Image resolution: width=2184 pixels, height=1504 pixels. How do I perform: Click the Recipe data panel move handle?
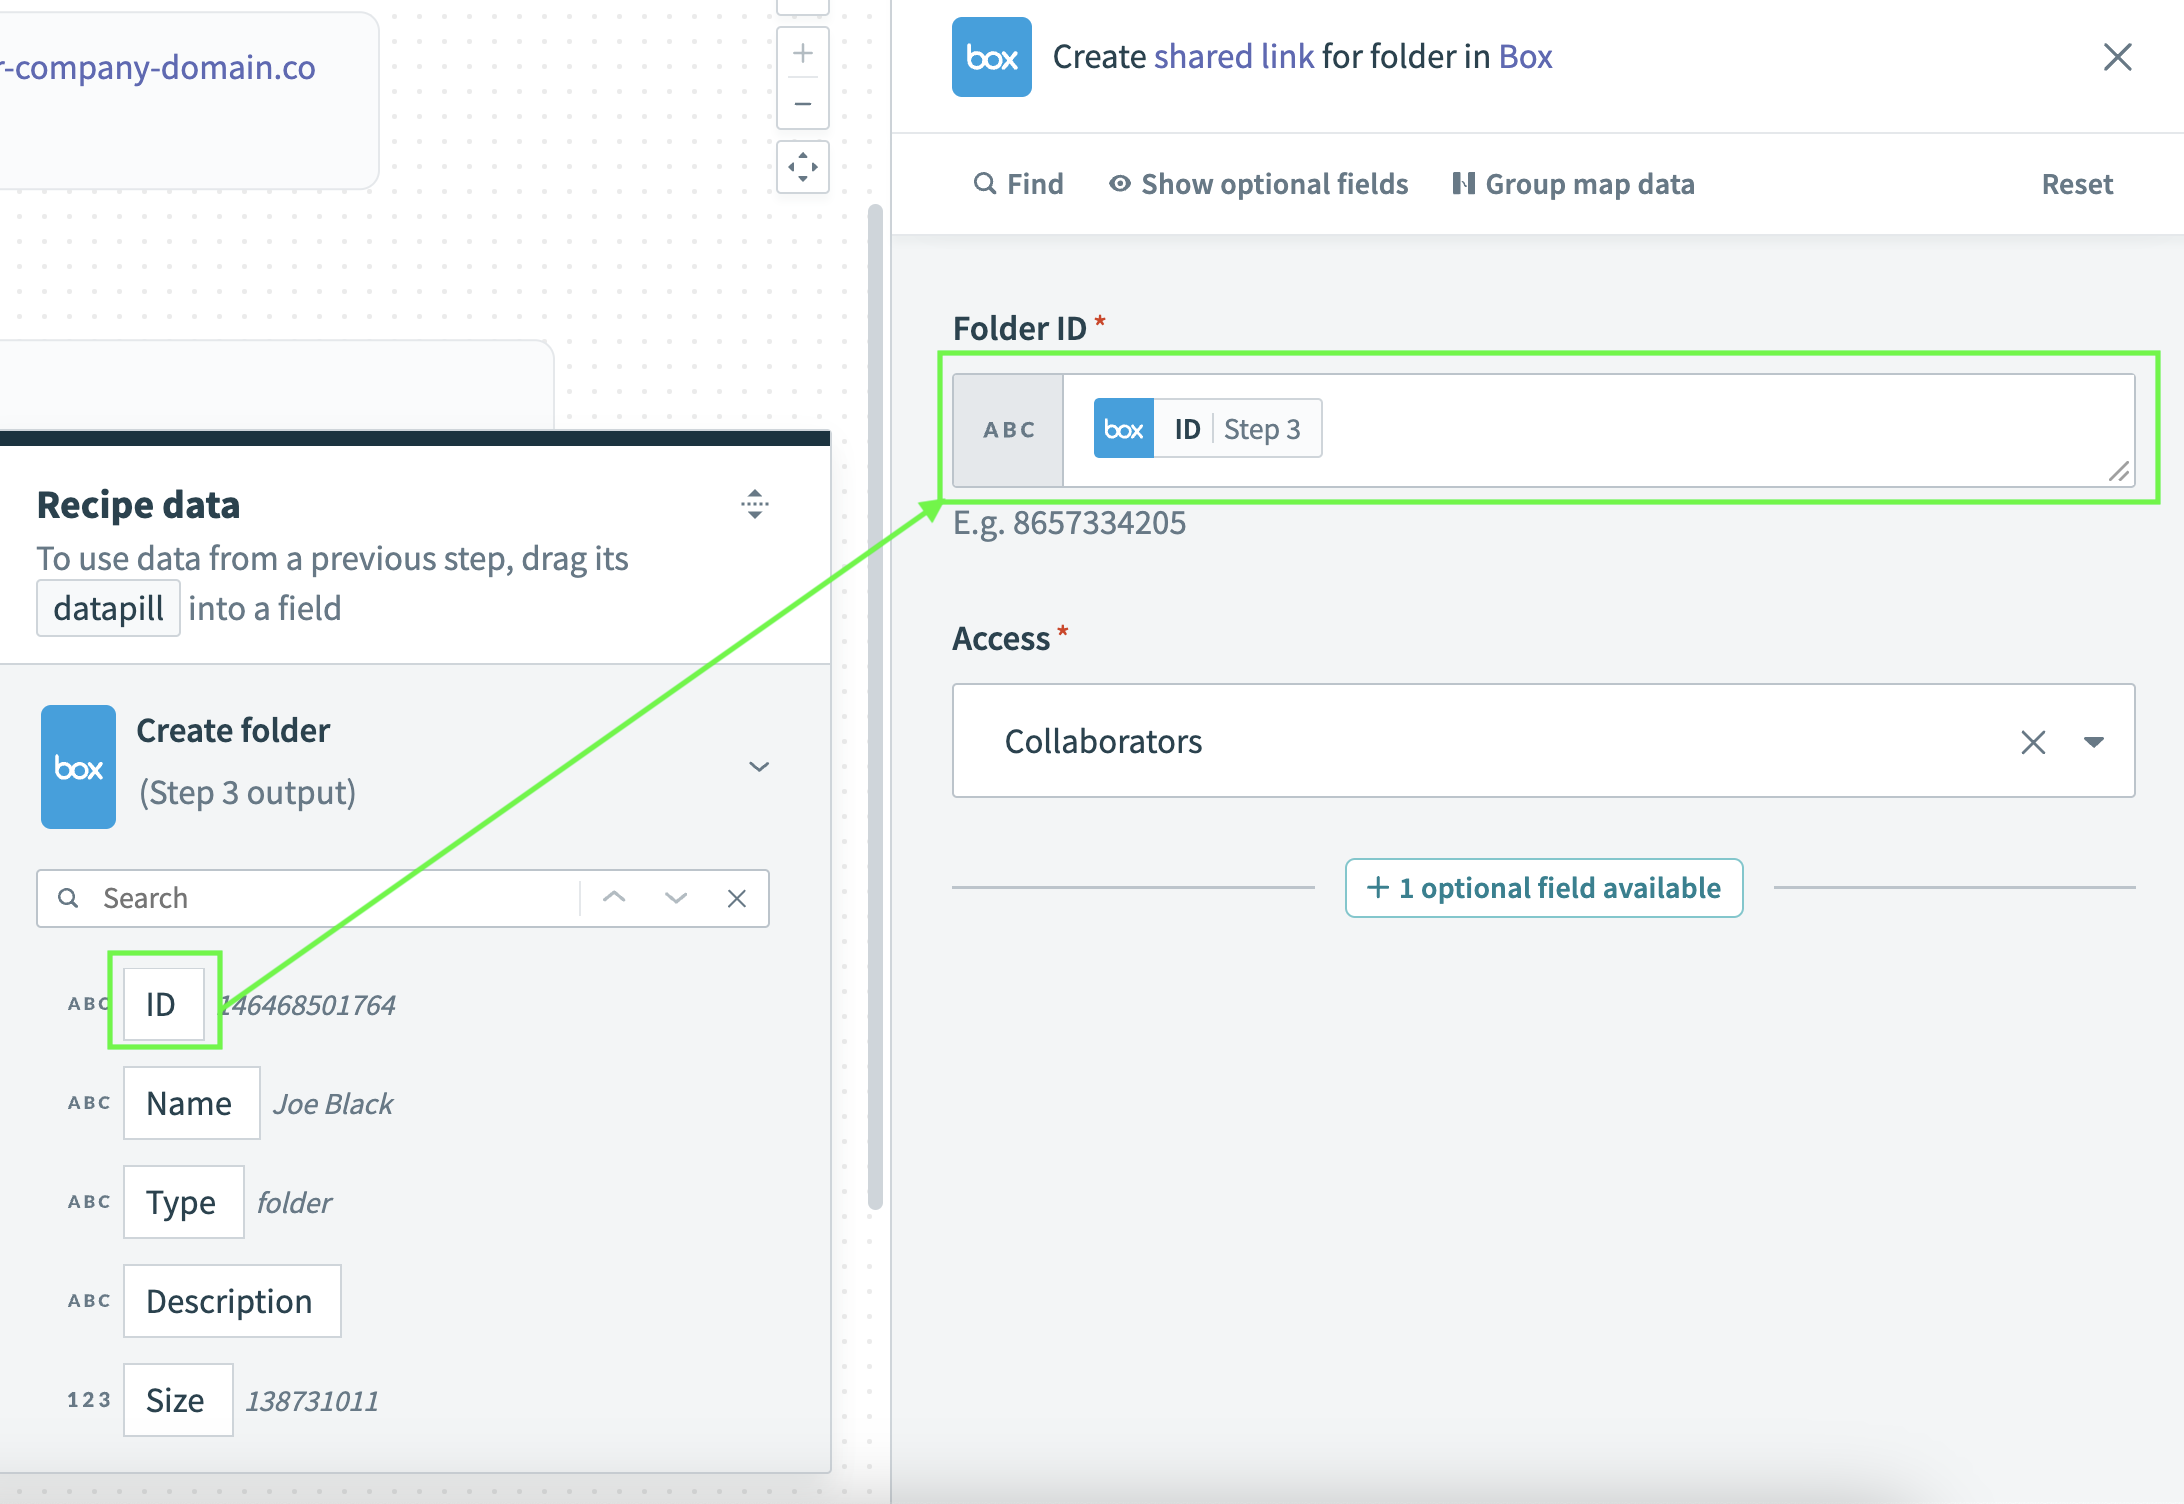point(754,504)
